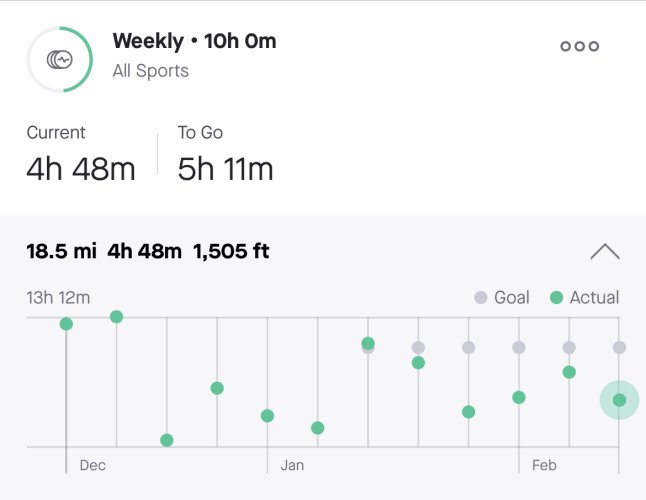Screen dimensions: 646x500
Task: Select the lowest green dot on the chart
Action: (x=167, y=440)
